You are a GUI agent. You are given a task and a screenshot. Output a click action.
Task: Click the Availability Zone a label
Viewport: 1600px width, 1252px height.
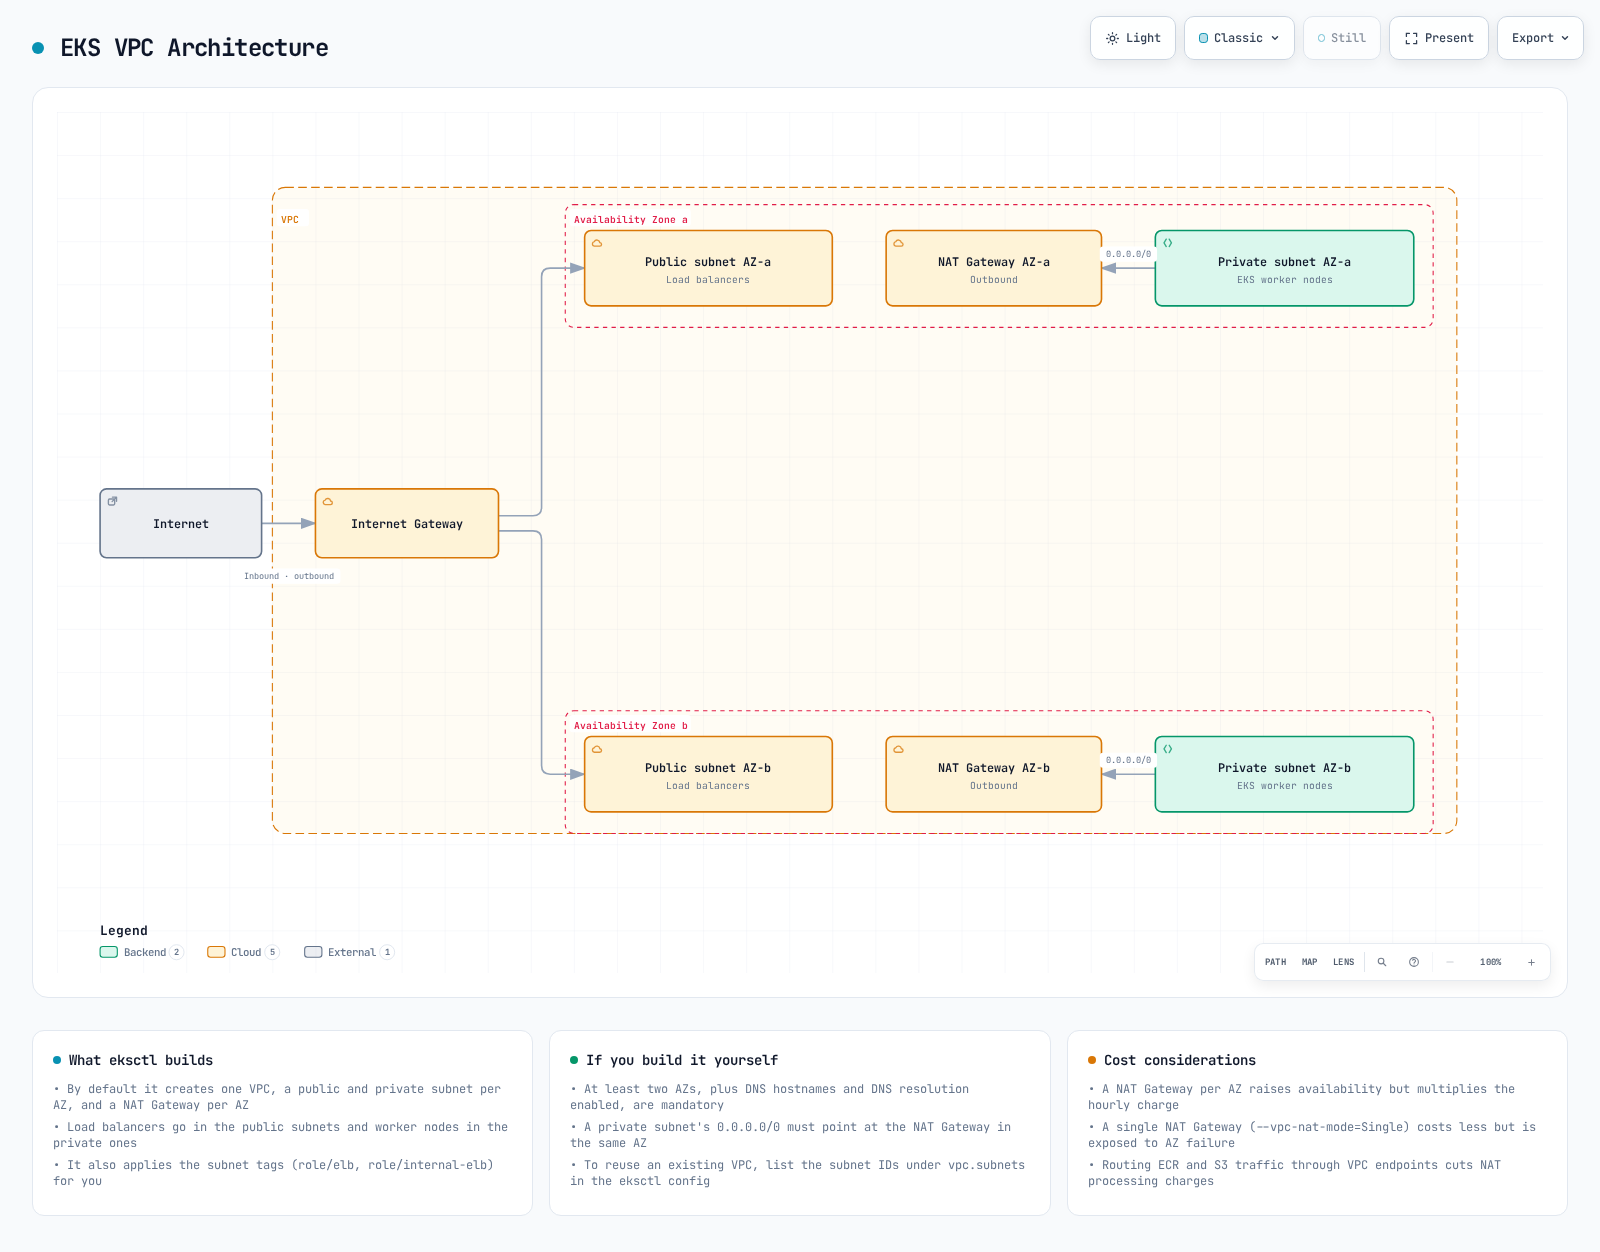click(631, 220)
